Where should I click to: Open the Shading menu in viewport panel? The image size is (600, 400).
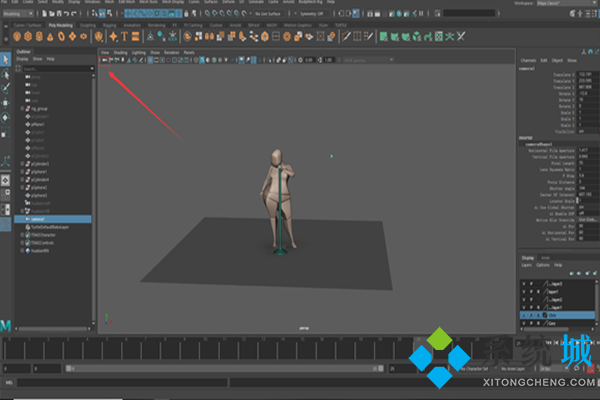pyautogui.click(x=119, y=51)
